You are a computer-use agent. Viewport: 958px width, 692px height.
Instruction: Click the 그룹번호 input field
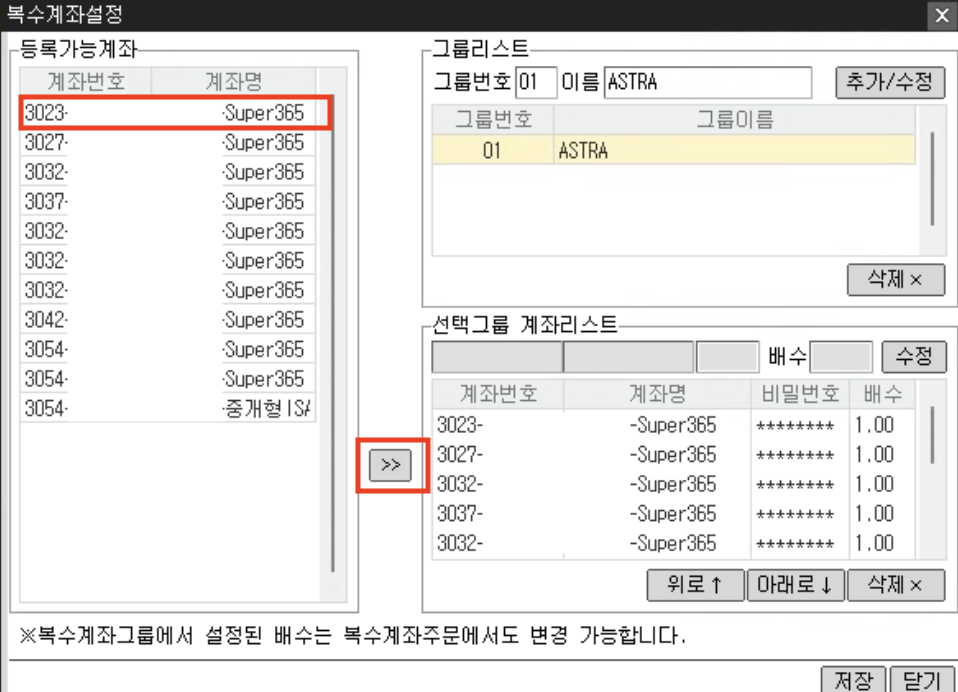pyautogui.click(x=536, y=83)
